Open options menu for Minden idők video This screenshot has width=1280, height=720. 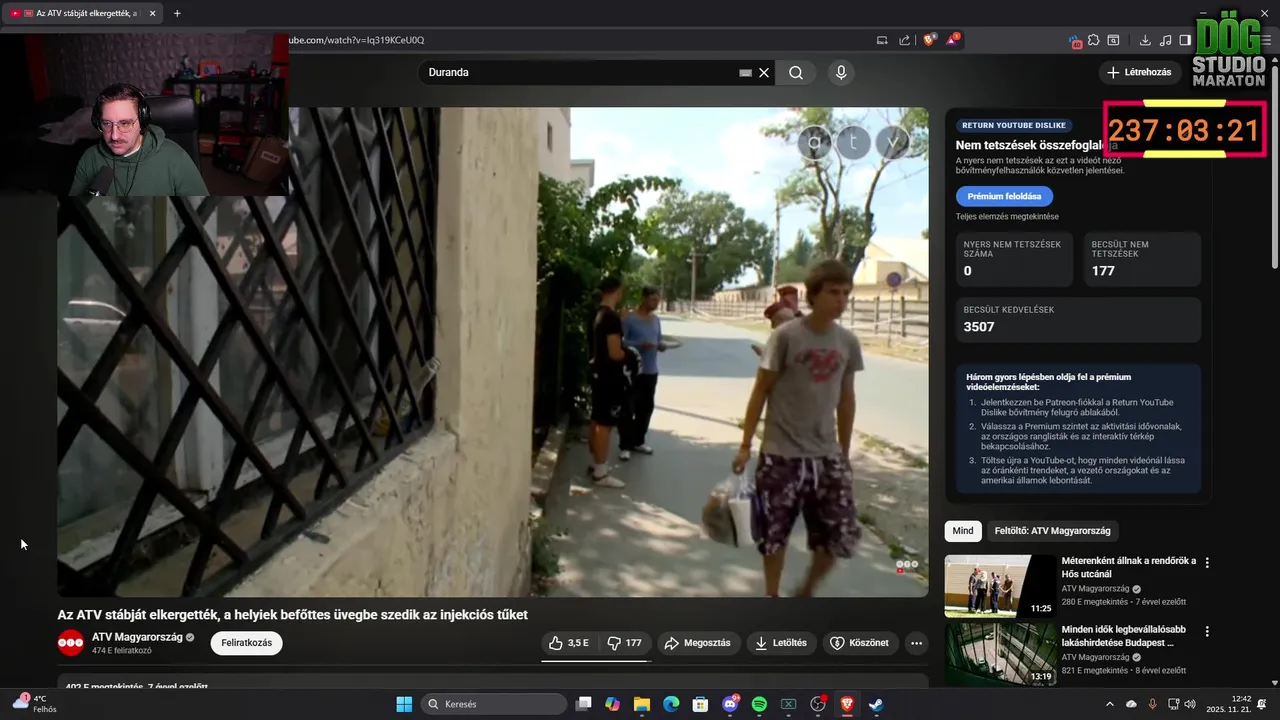(x=1207, y=631)
